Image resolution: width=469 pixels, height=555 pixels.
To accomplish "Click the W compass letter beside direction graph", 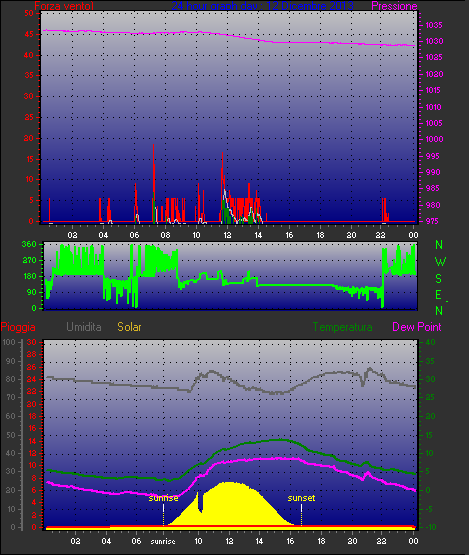I will coord(440,262).
